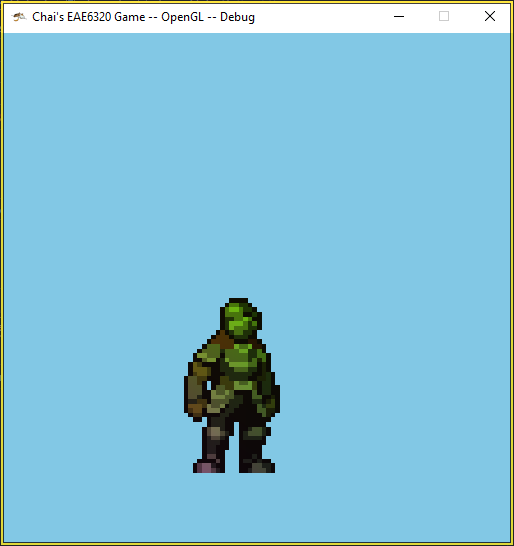Screen dimensions: 514x546
Task: Click the greyed-out maximize button
Action: click(444, 16)
